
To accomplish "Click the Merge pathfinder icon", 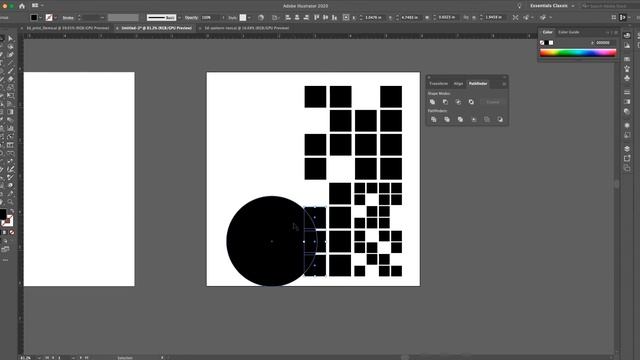I will click(460, 119).
